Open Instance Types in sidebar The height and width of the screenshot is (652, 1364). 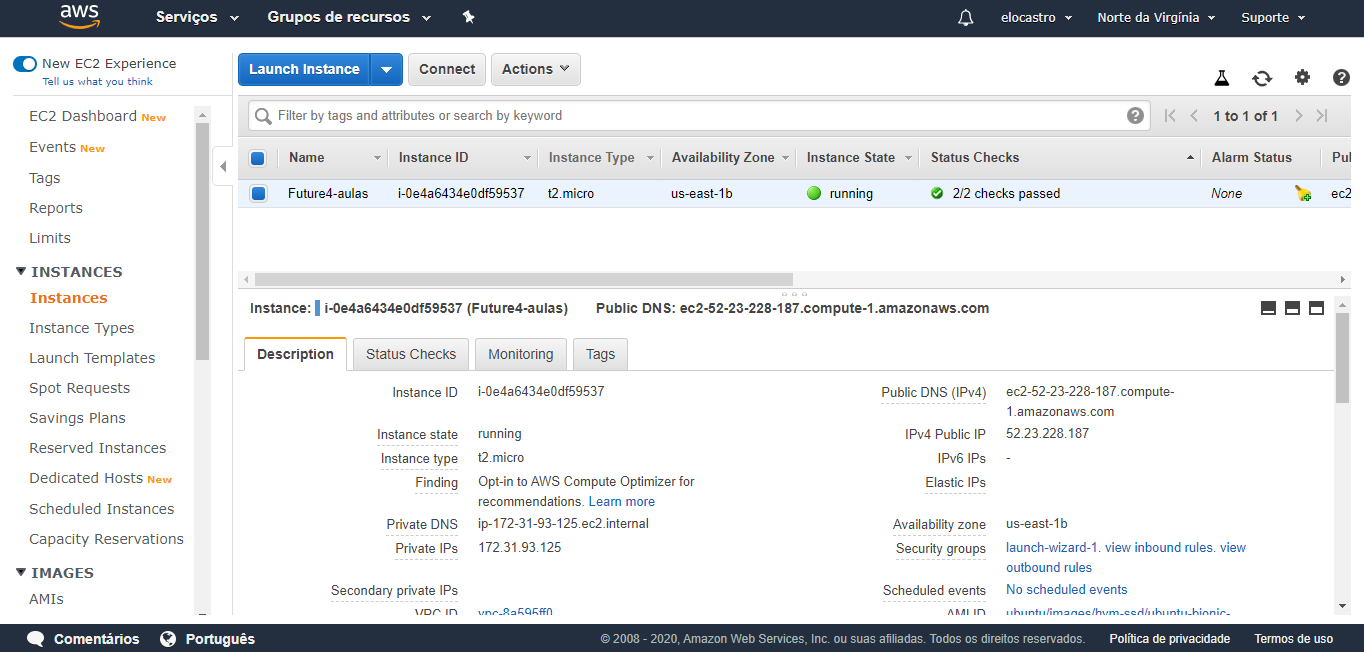click(82, 328)
